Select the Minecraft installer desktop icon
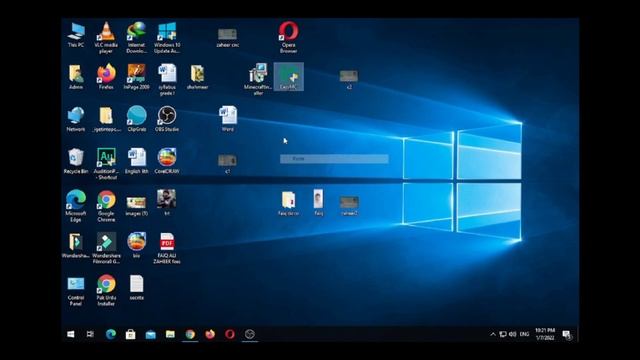 tap(258, 79)
